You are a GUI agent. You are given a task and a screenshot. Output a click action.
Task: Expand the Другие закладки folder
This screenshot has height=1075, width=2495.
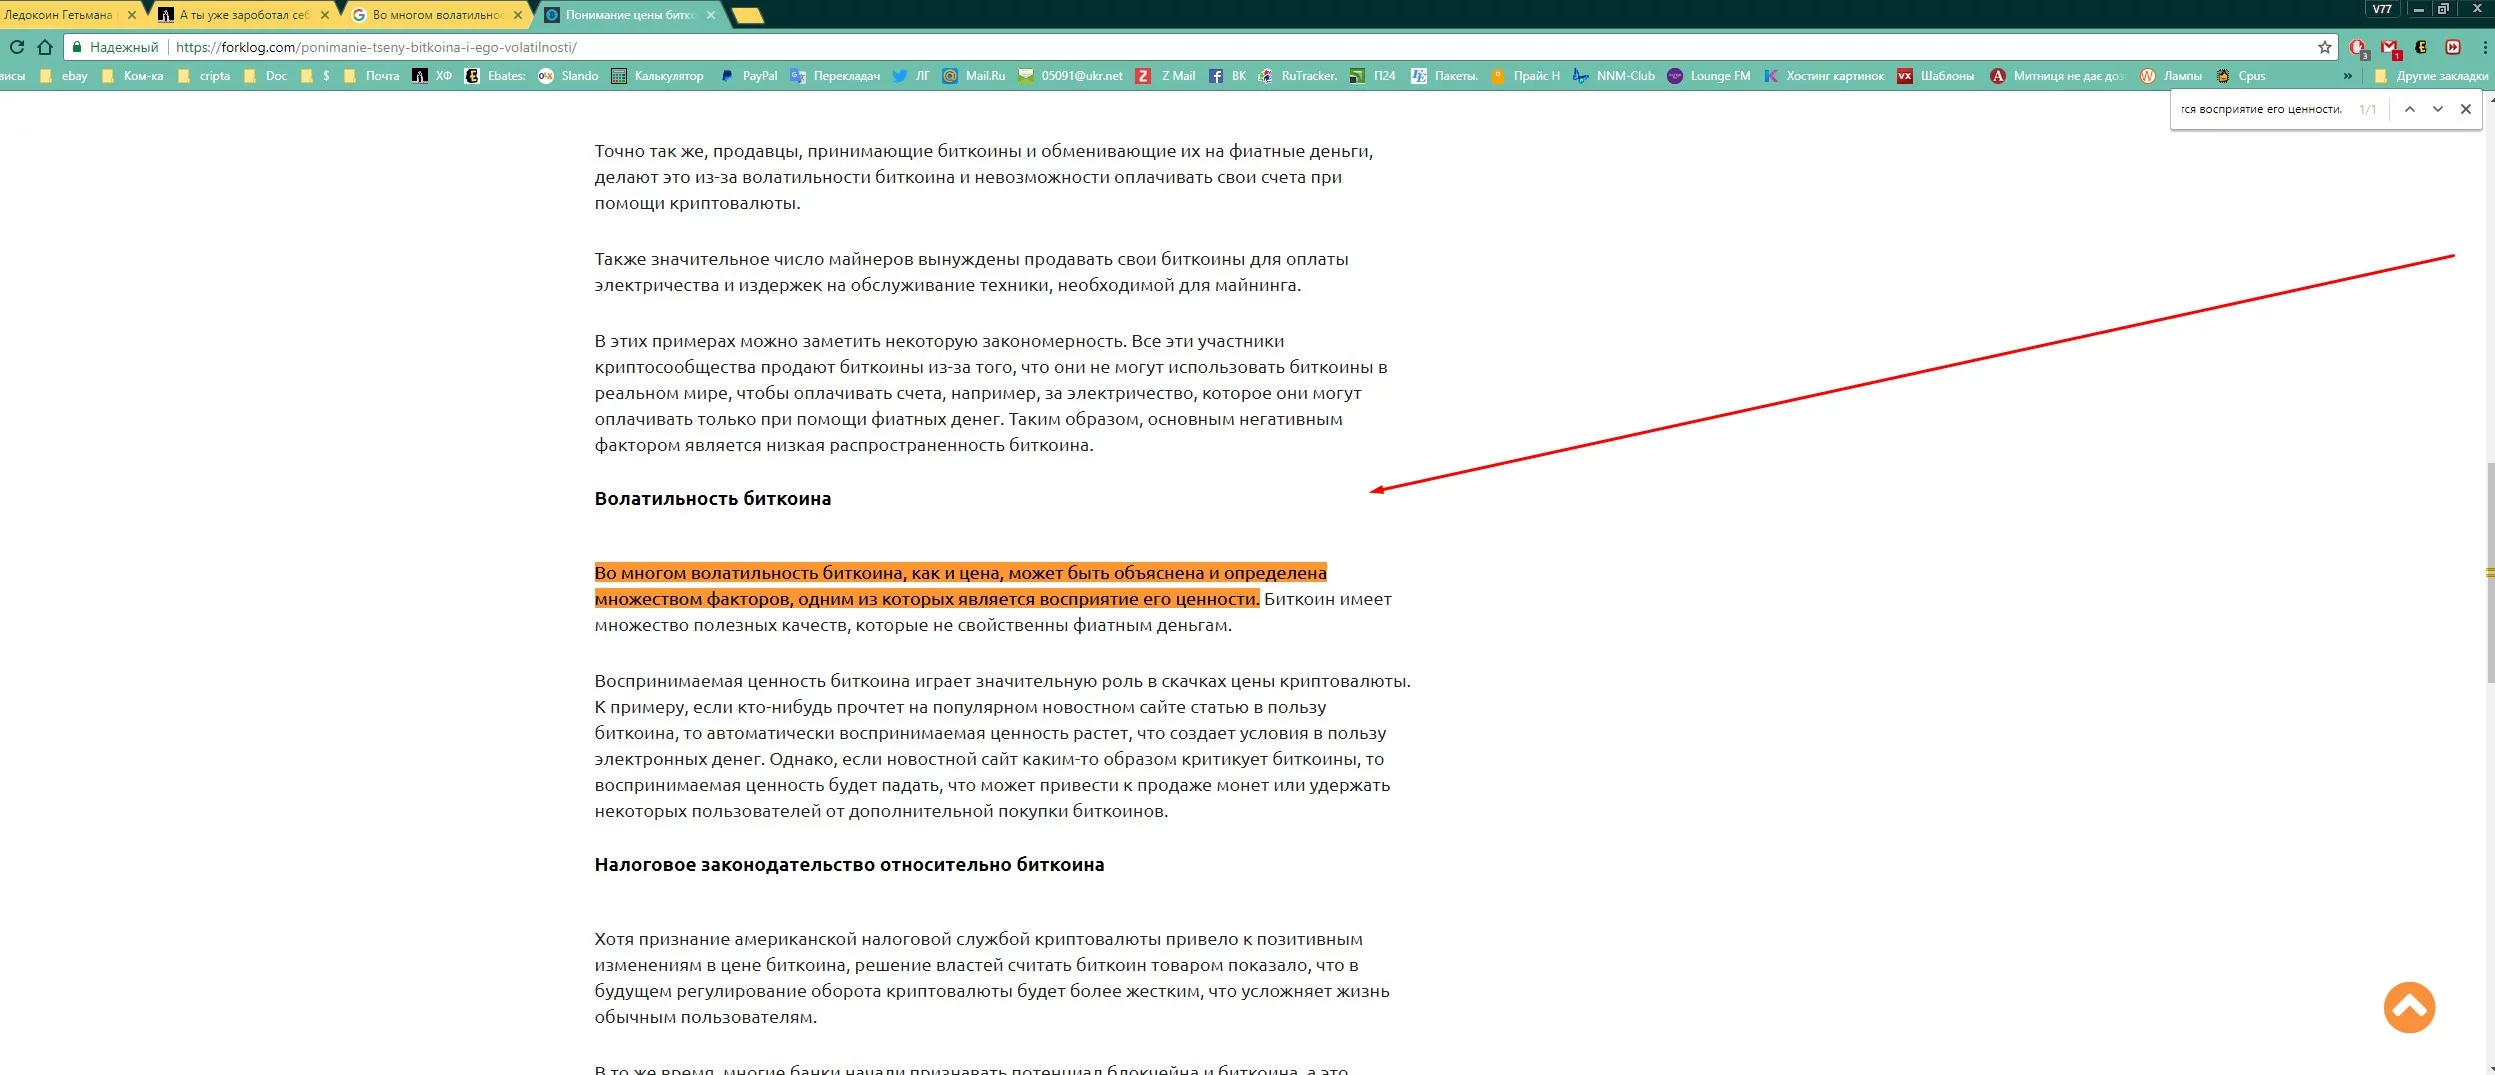[x=2431, y=76]
